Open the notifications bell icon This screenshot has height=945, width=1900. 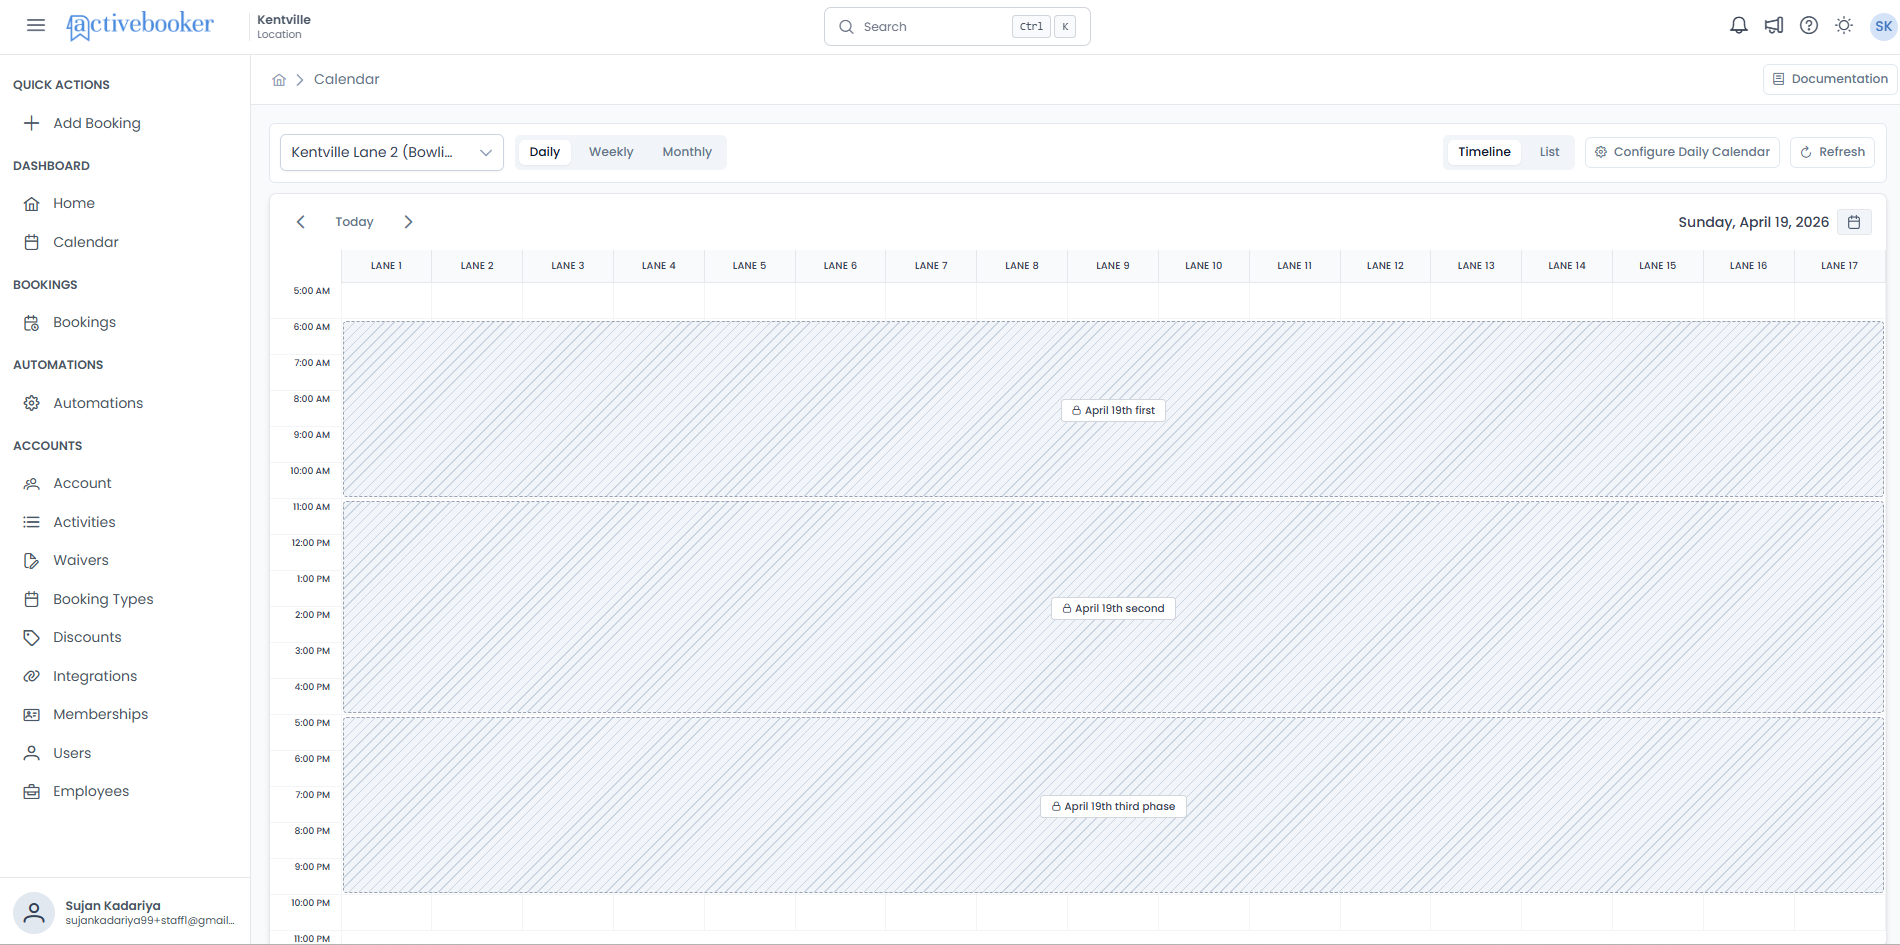[x=1739, y=26]
